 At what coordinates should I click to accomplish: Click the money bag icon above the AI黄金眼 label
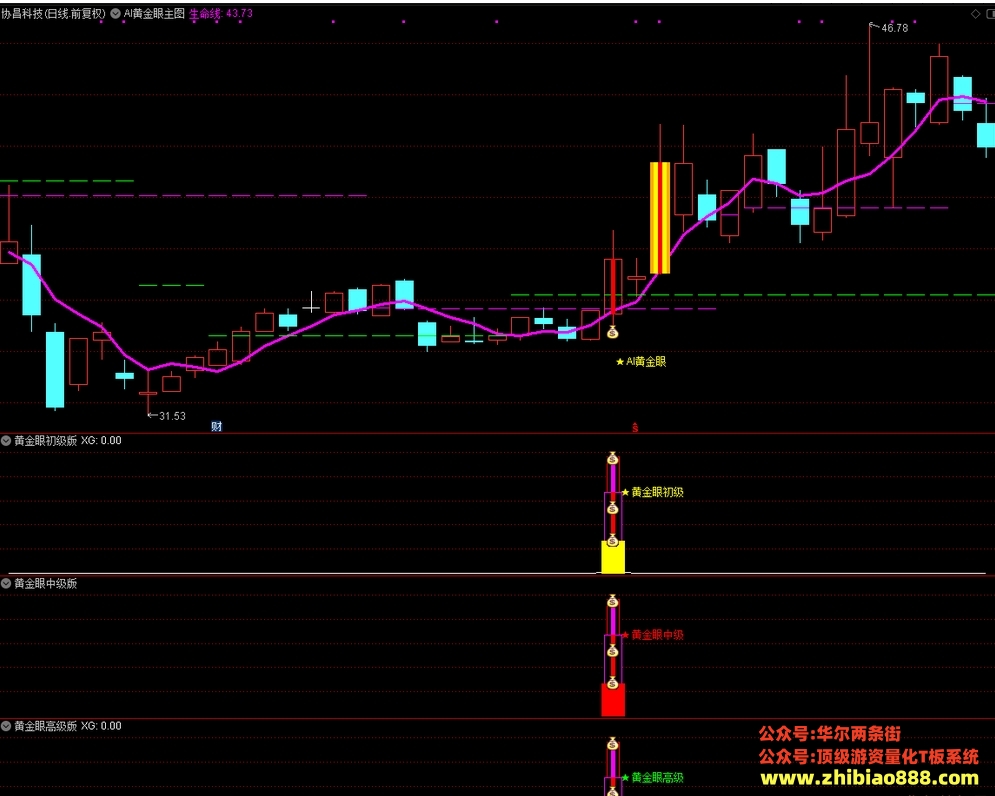point(612,331)
